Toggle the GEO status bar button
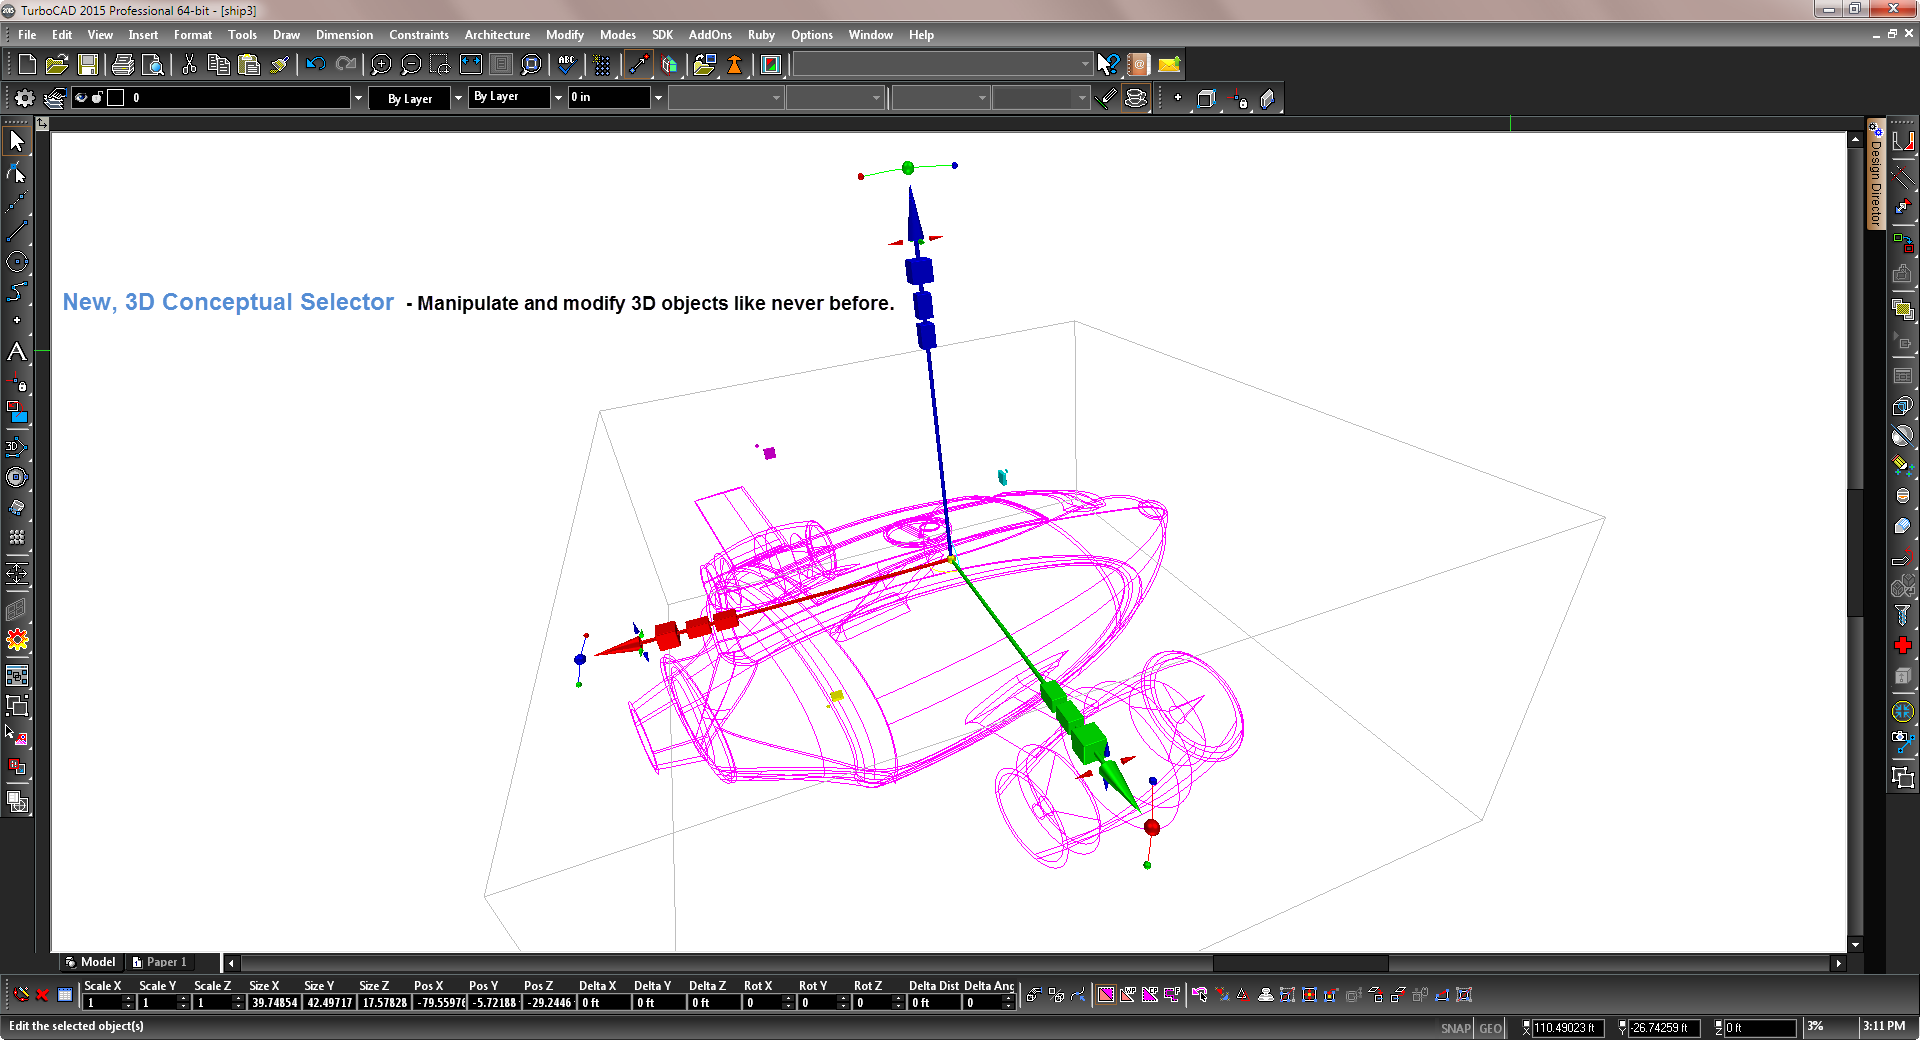 pos(1490,1027)
